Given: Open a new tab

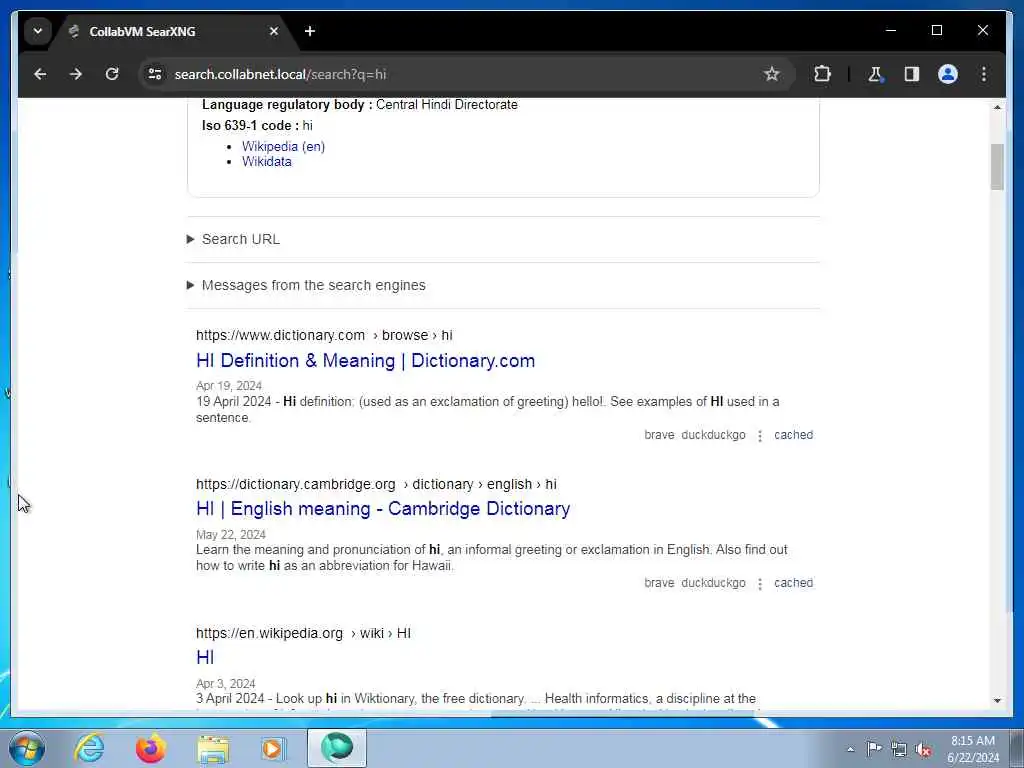Looking at the screenshot, I should pyautogui.click(x=310, y=31).
